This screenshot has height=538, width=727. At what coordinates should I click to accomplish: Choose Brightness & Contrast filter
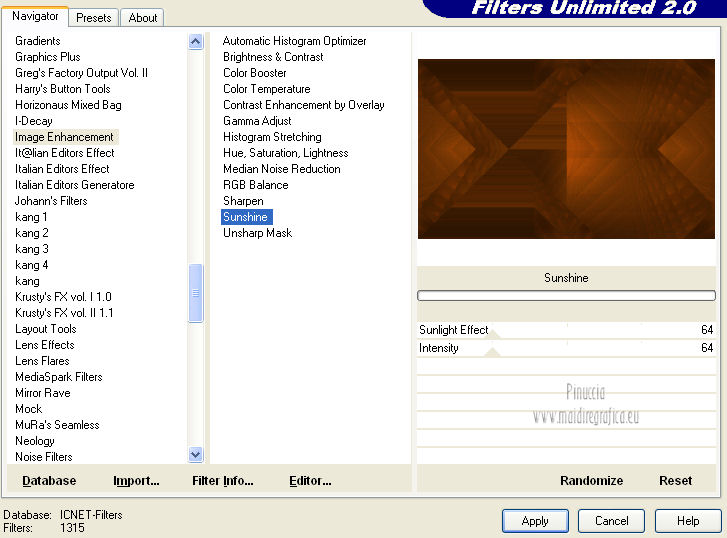coord(273,57)
